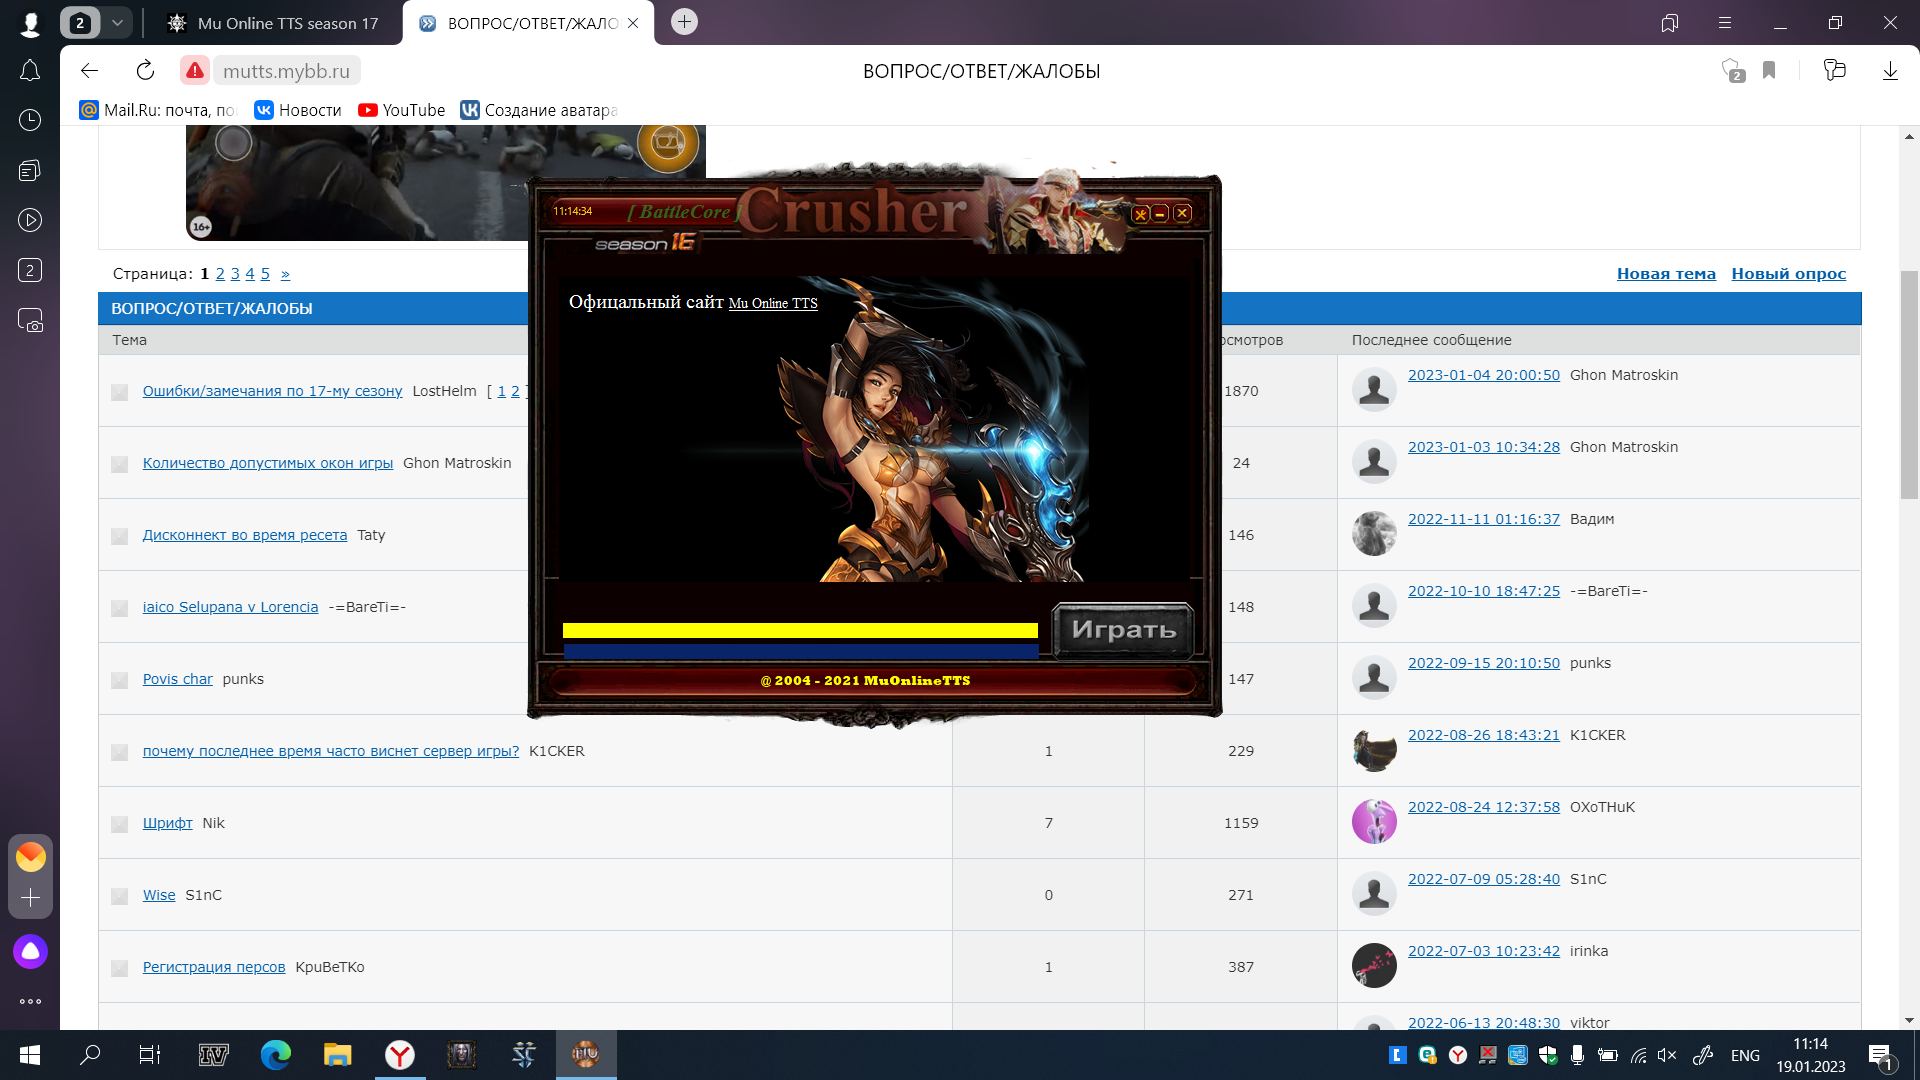1920x1080 pixels.
Task: Open Microsoft Edge in taskbar
Action: pos(275,1054)
